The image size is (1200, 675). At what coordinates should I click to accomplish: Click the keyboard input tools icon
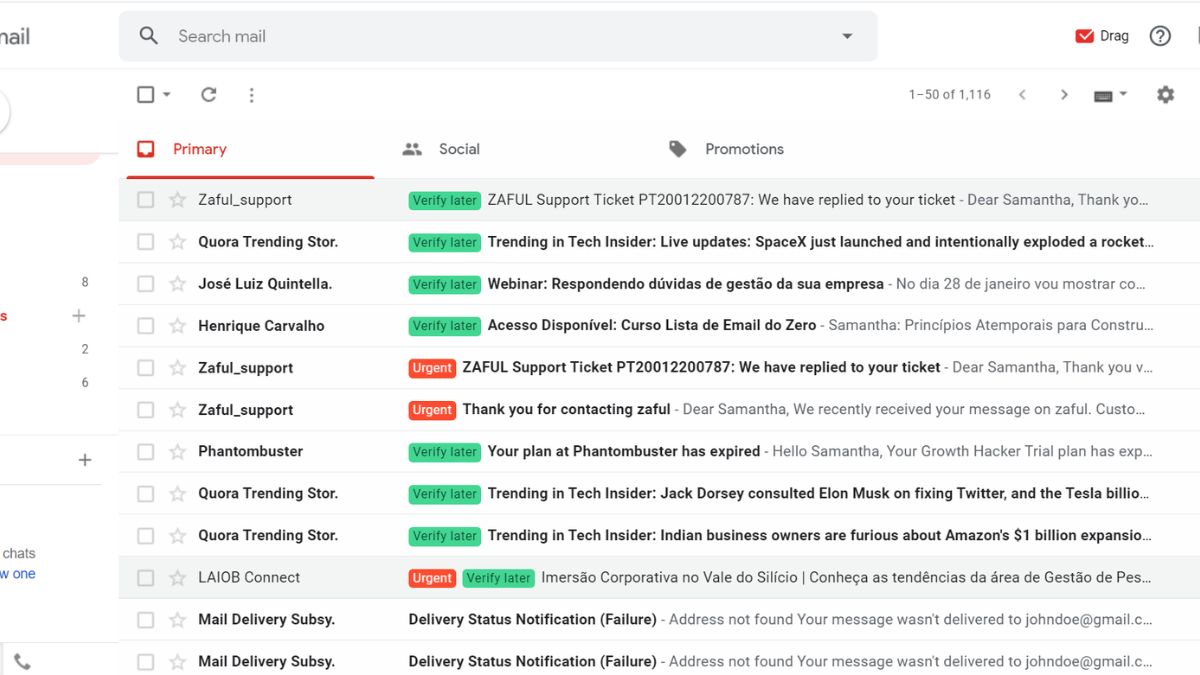tap(1103, 95)
